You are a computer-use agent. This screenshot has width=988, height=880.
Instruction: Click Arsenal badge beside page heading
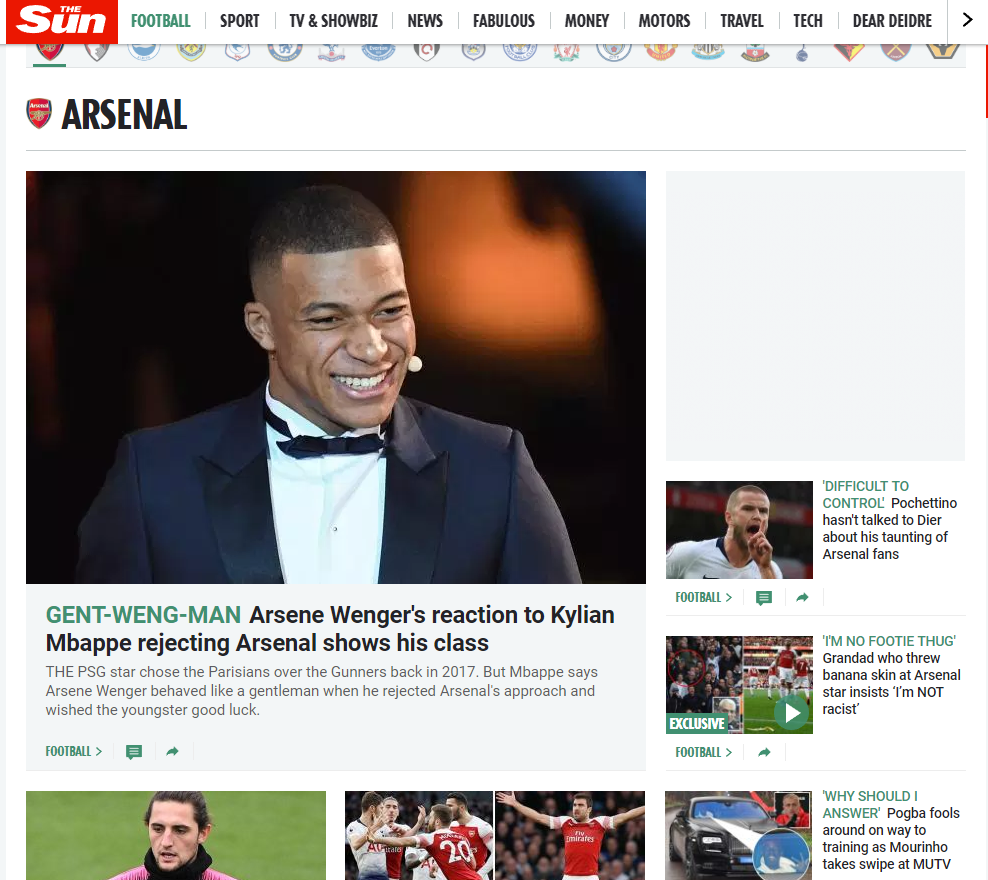point(38,113)
